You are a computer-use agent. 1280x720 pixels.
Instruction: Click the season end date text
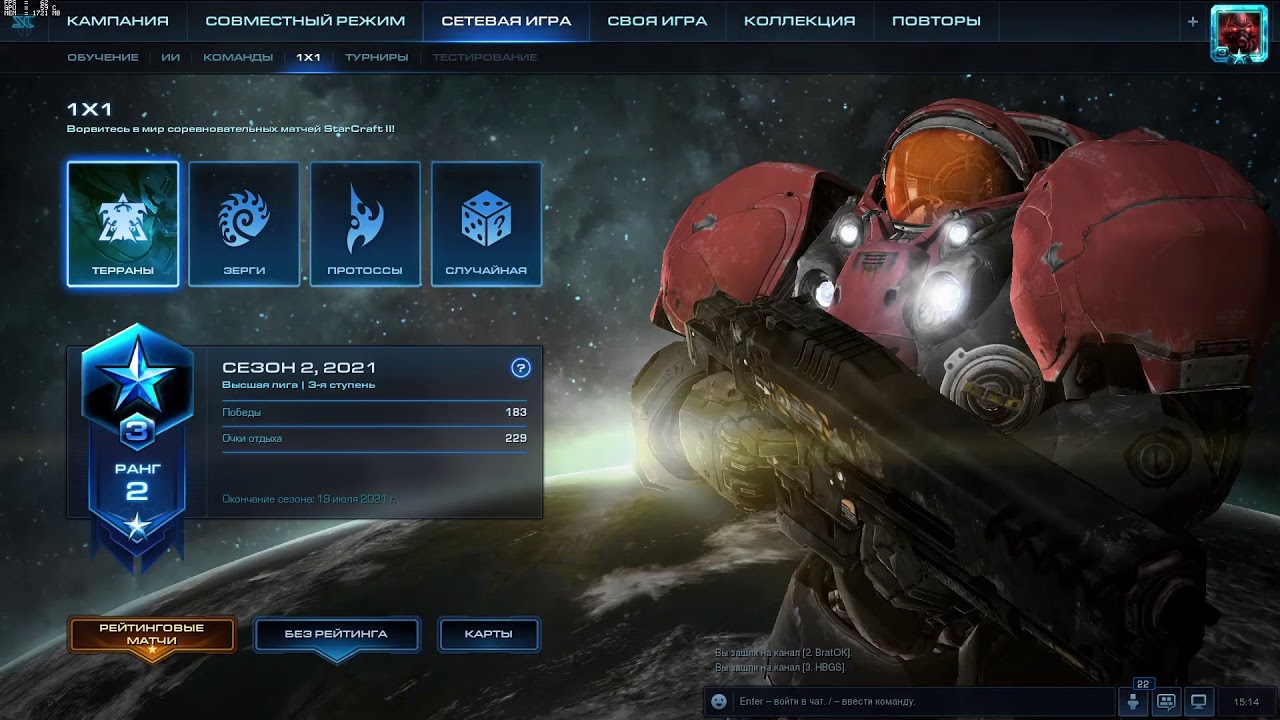(309, 498)
